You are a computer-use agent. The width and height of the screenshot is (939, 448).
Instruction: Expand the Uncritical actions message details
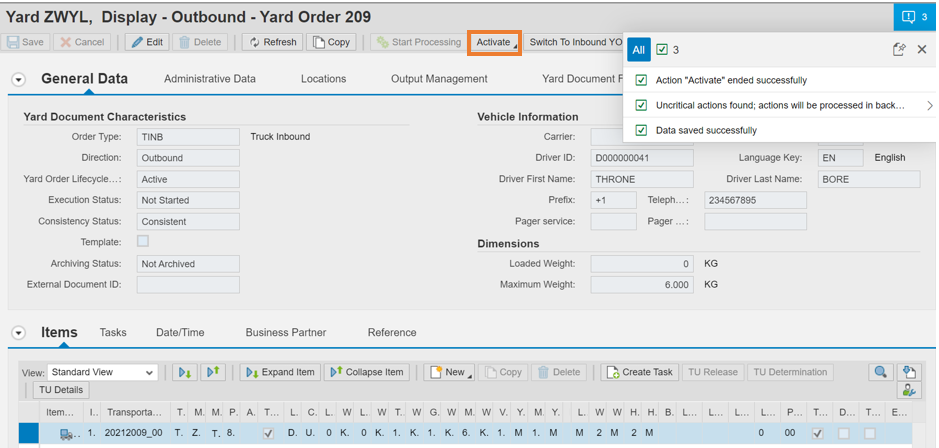click(929, 105)
